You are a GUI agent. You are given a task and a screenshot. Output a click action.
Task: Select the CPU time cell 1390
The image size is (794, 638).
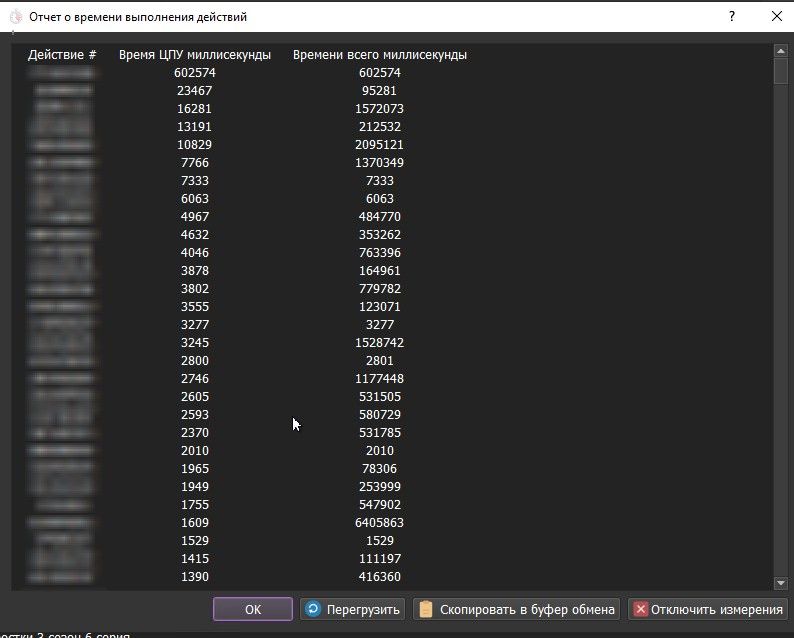(x=195, y=577)
